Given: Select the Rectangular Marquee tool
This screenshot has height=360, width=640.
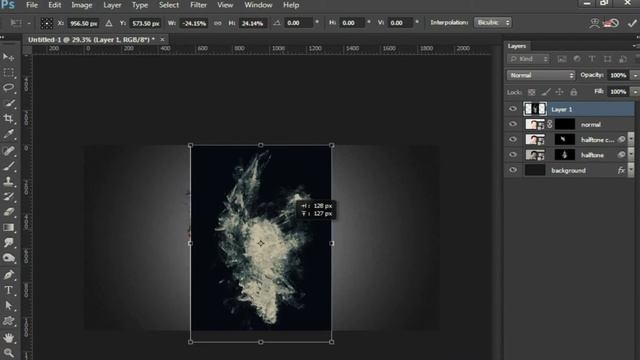Looking at the screenshot, I should (8, 73).
